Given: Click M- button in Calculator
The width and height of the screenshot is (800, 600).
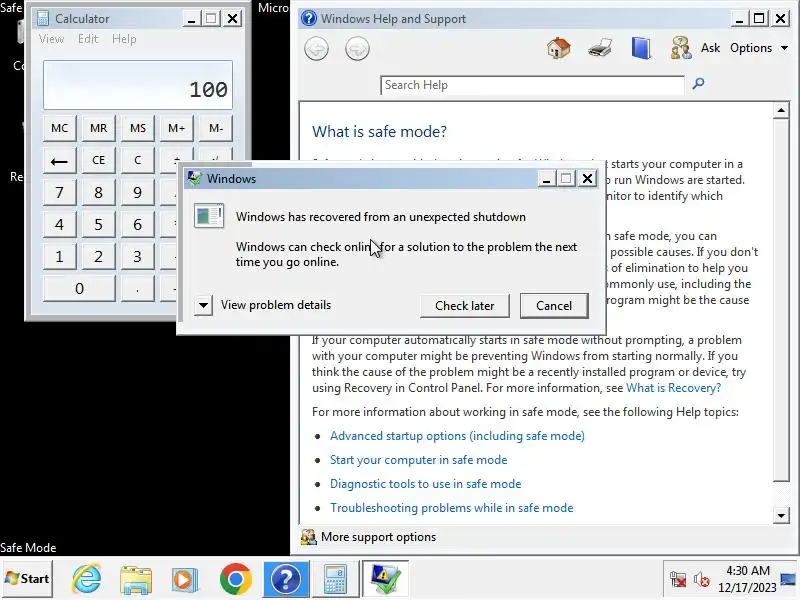Looking at the screenshot, I should pyautogui.click(x=216, y=128).
